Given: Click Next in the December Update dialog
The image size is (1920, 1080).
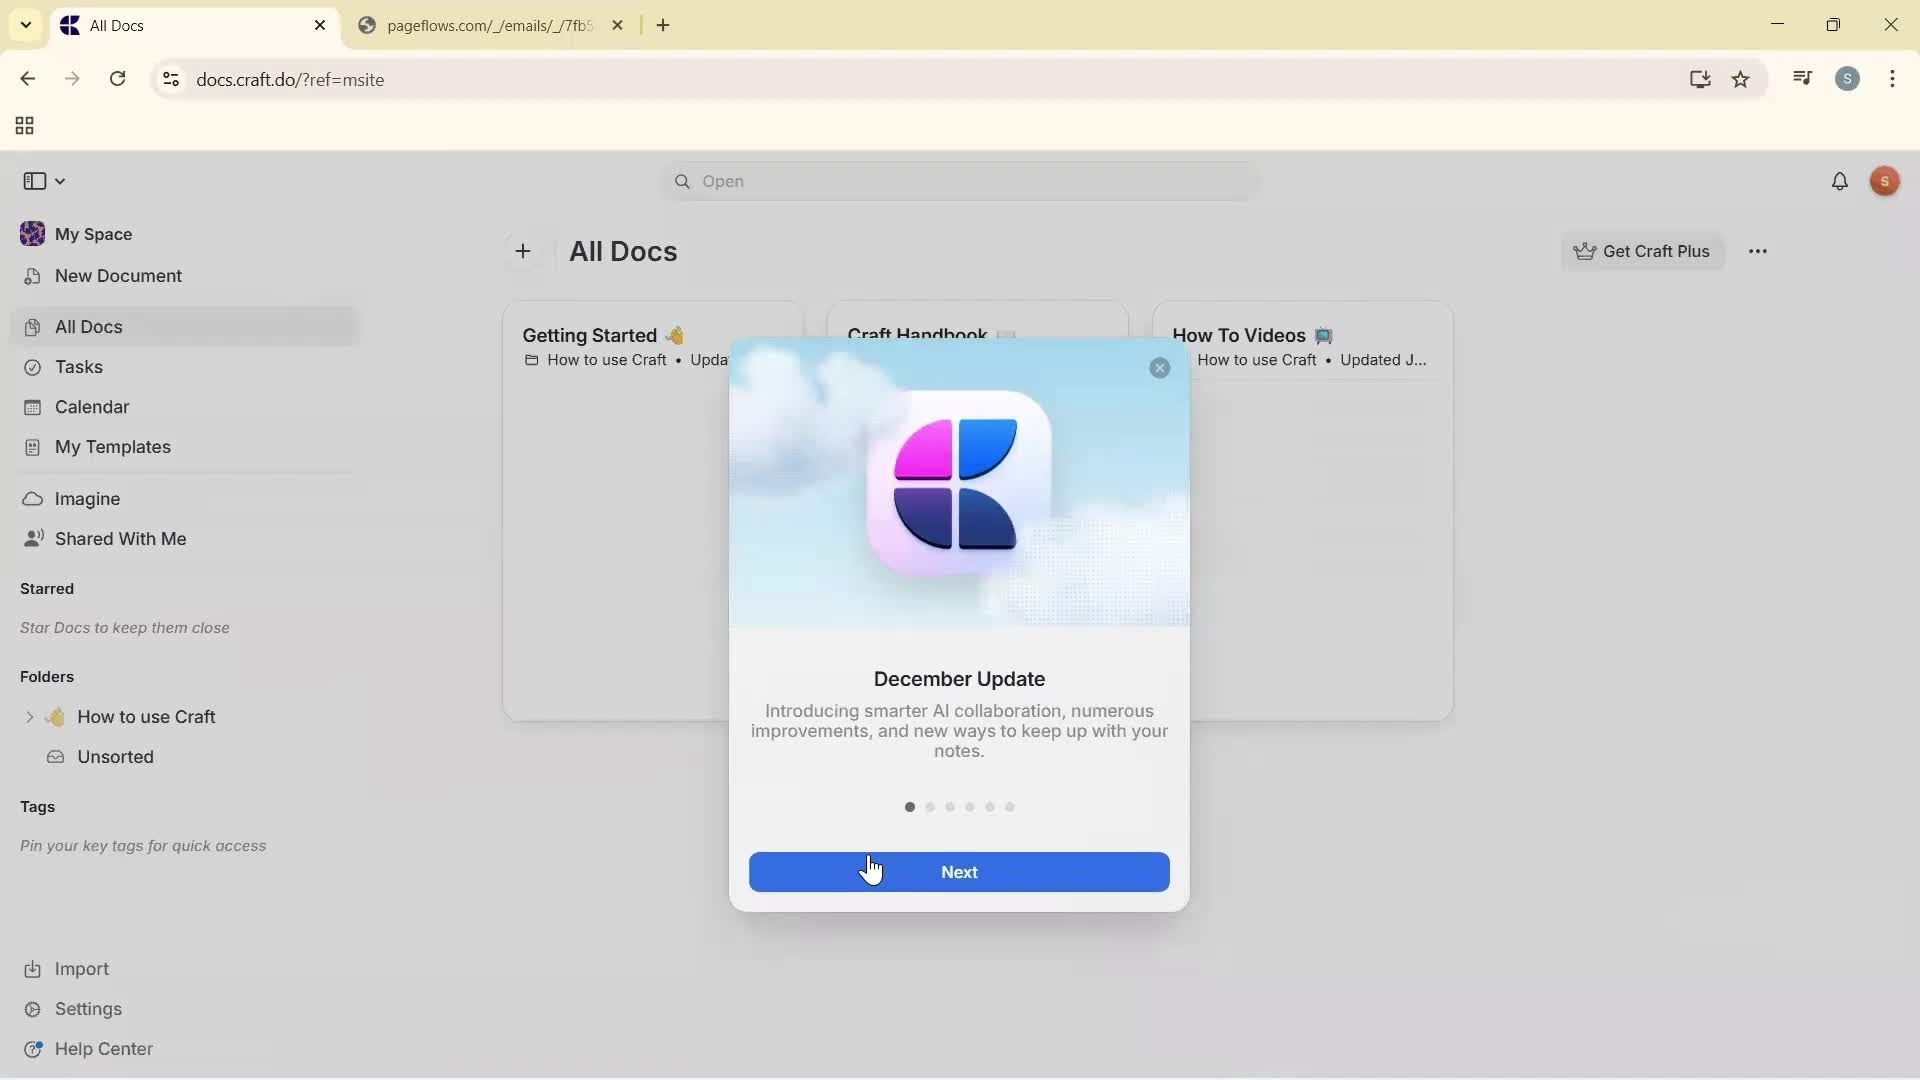Looking at the screenshot, I should pos(959,871).
